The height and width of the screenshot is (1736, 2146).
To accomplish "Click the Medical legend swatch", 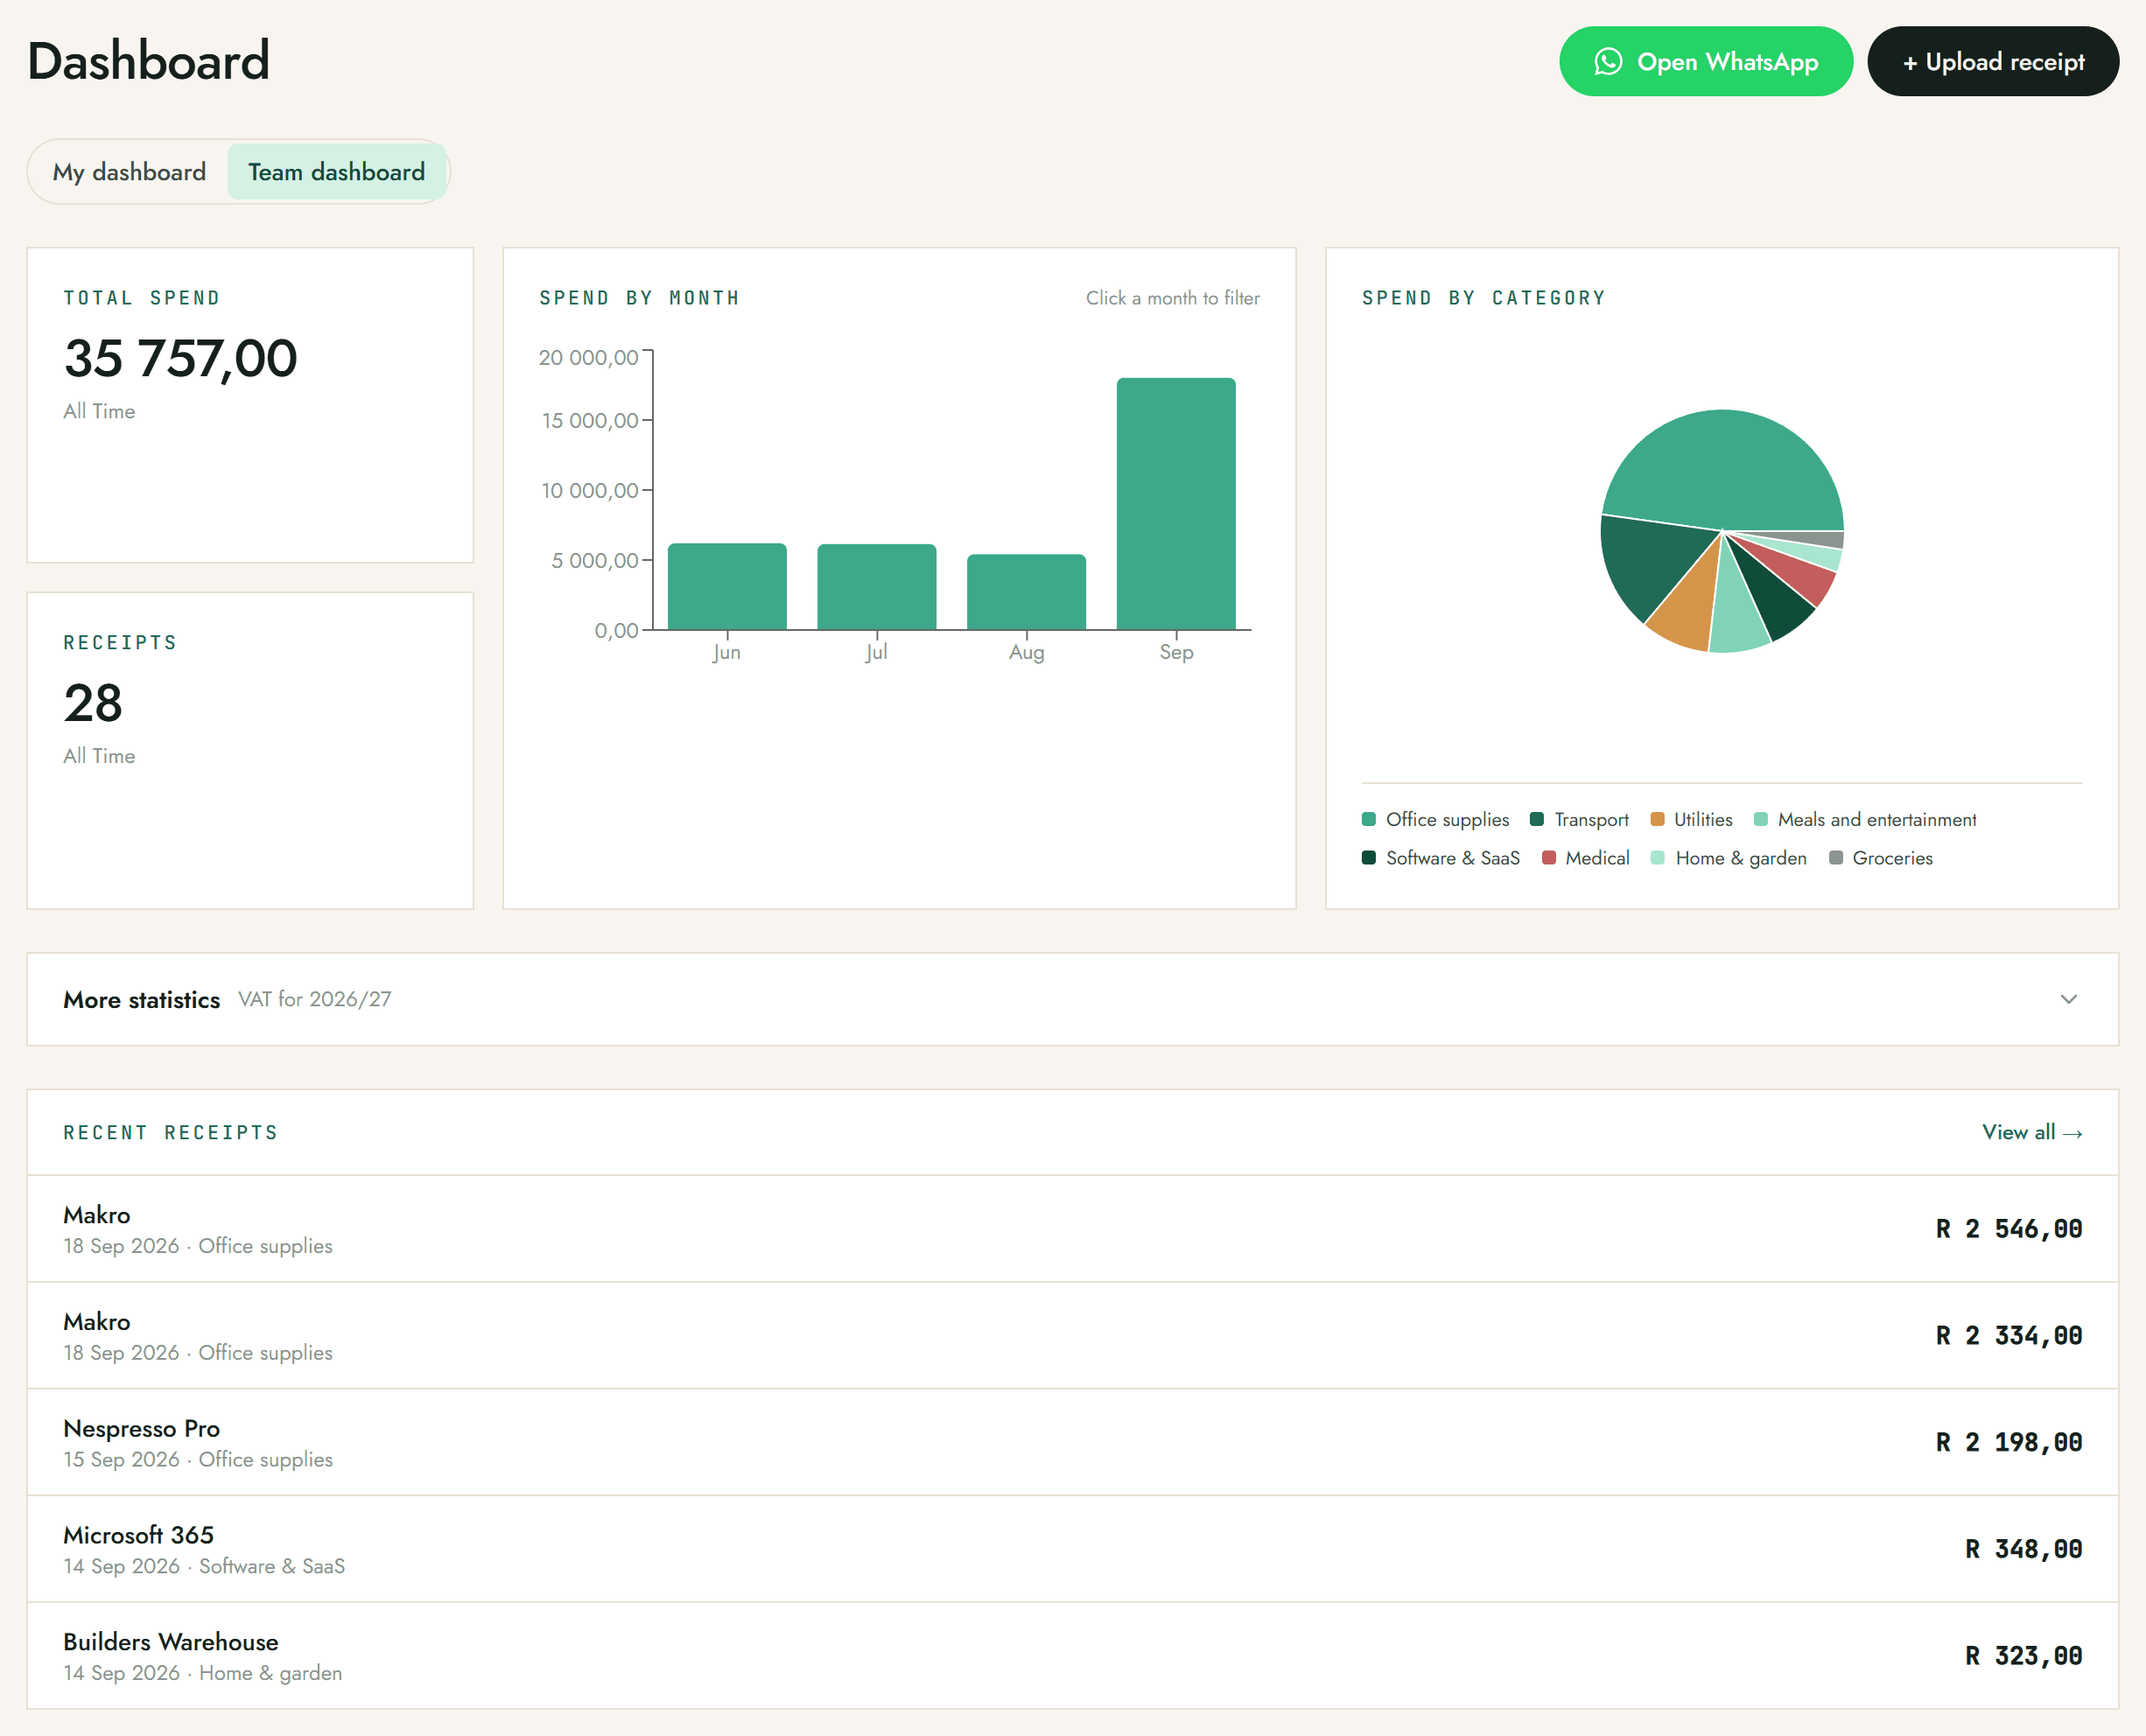I will coord(1549,858).
